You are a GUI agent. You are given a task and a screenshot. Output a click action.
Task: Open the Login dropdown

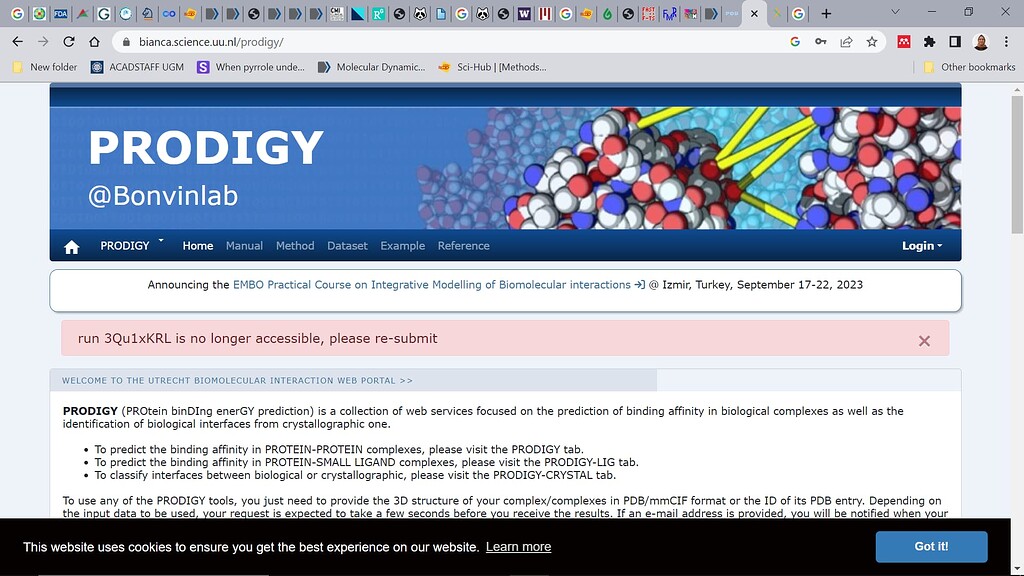(920, 245)
